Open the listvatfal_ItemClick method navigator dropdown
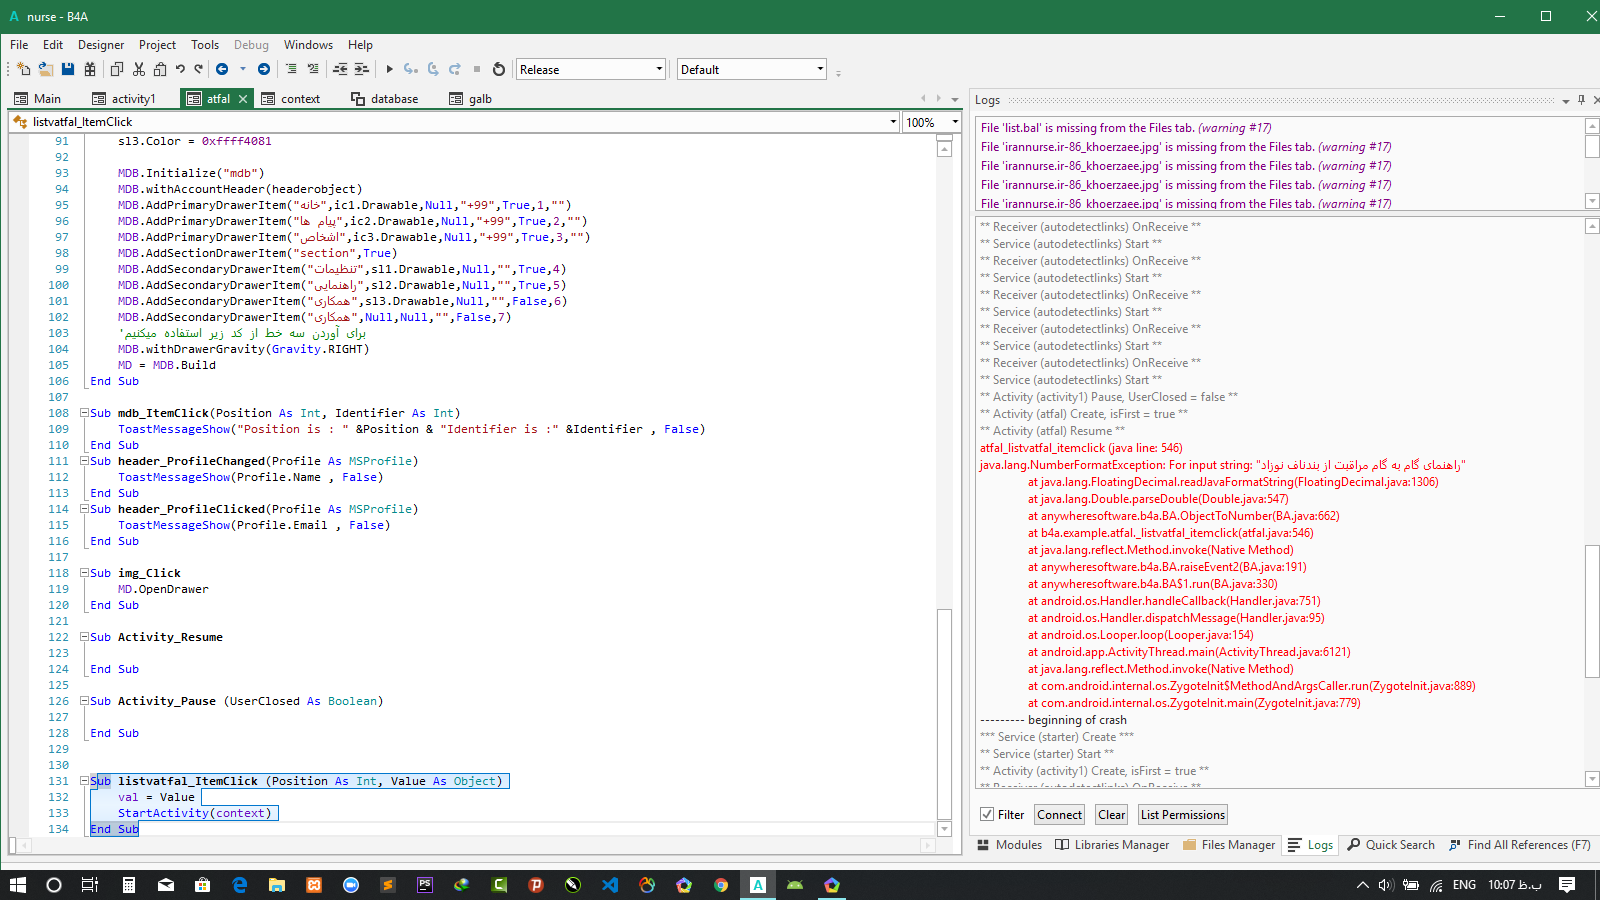Viewport: 1600px width, 900px height. tap(894, 121)
